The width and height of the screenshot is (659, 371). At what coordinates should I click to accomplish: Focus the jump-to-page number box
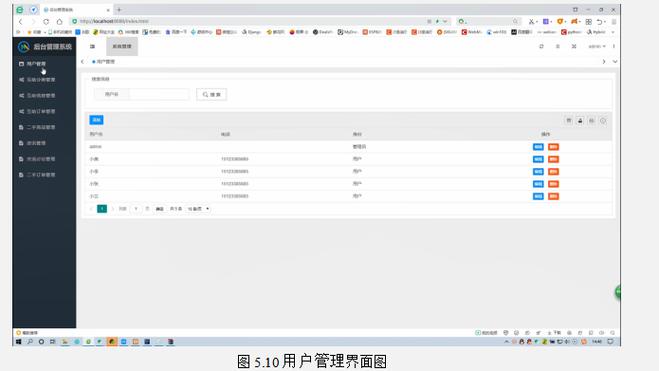(x=136, y=209)
